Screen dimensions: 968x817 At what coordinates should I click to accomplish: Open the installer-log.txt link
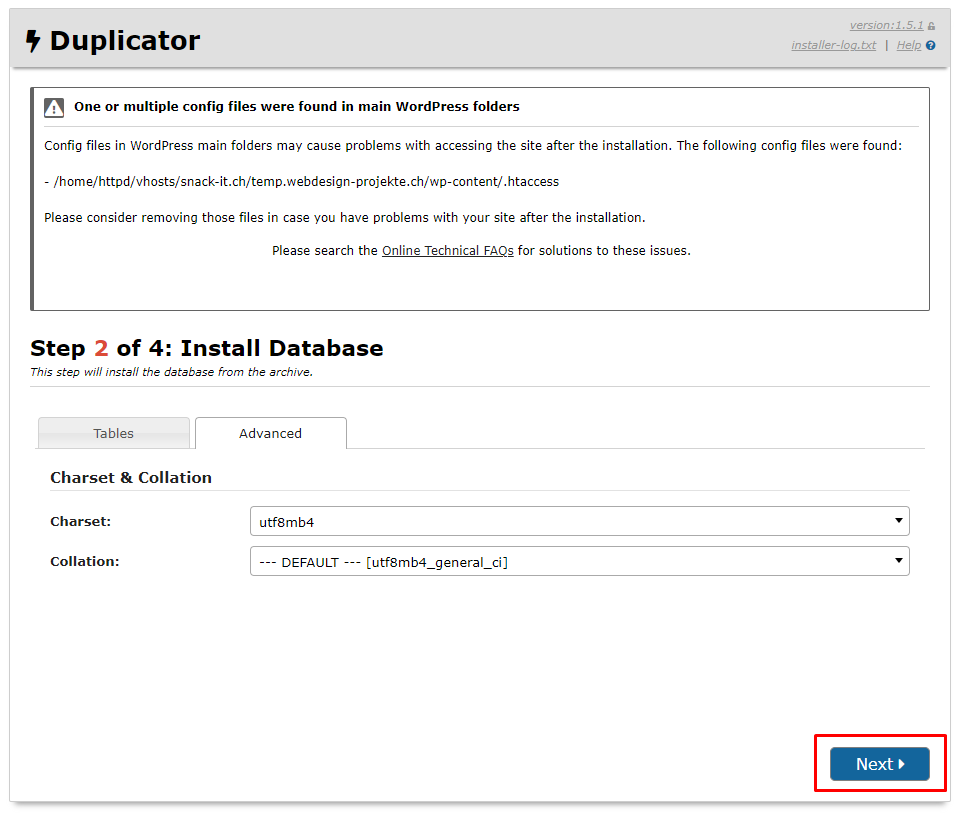tap(833, 45)
